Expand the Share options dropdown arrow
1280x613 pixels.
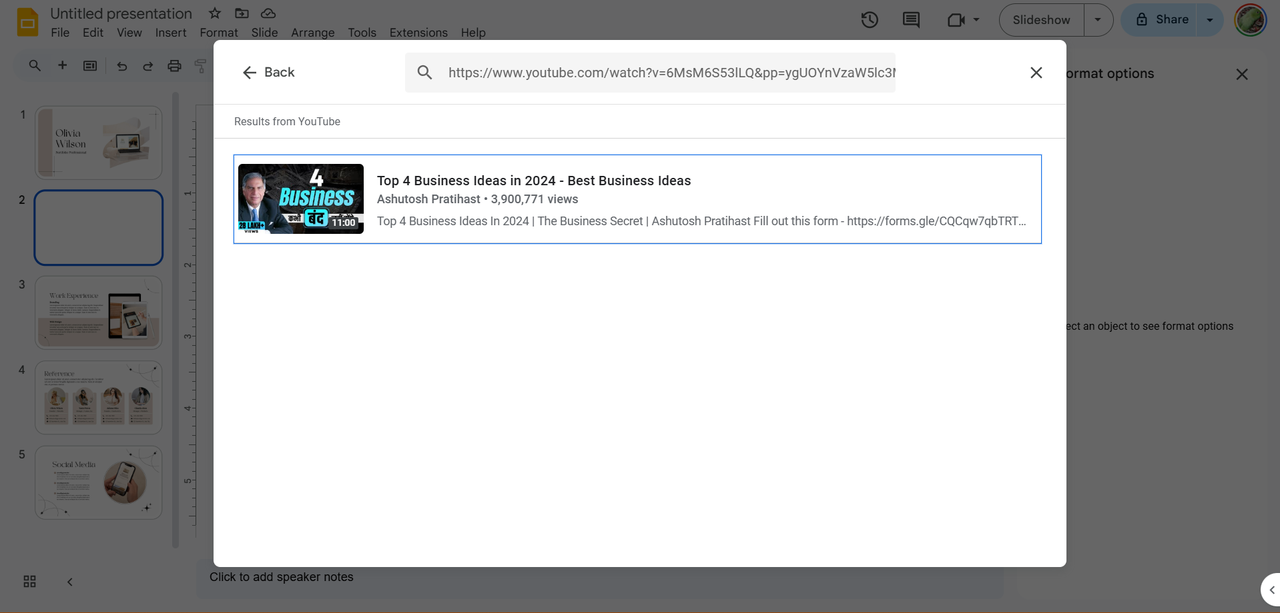coord(1210,20)
